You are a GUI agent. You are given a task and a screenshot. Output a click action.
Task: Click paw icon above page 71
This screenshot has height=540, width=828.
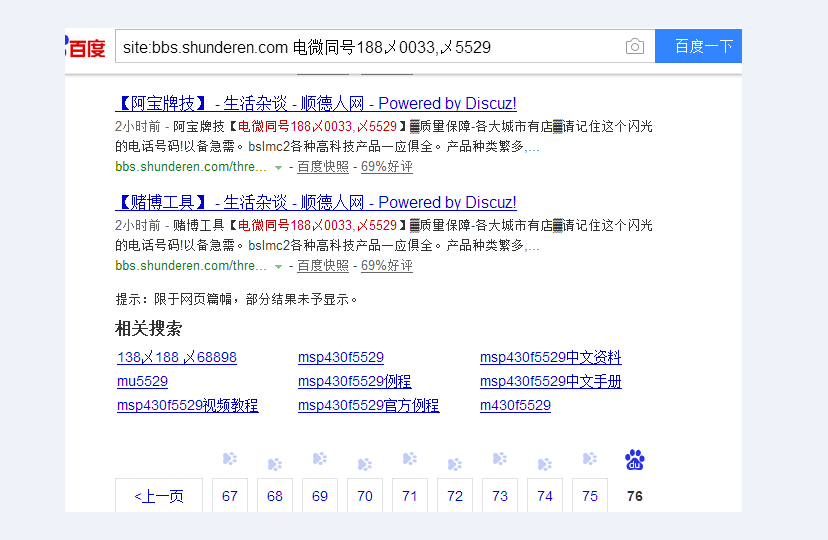tap(410, 459)
